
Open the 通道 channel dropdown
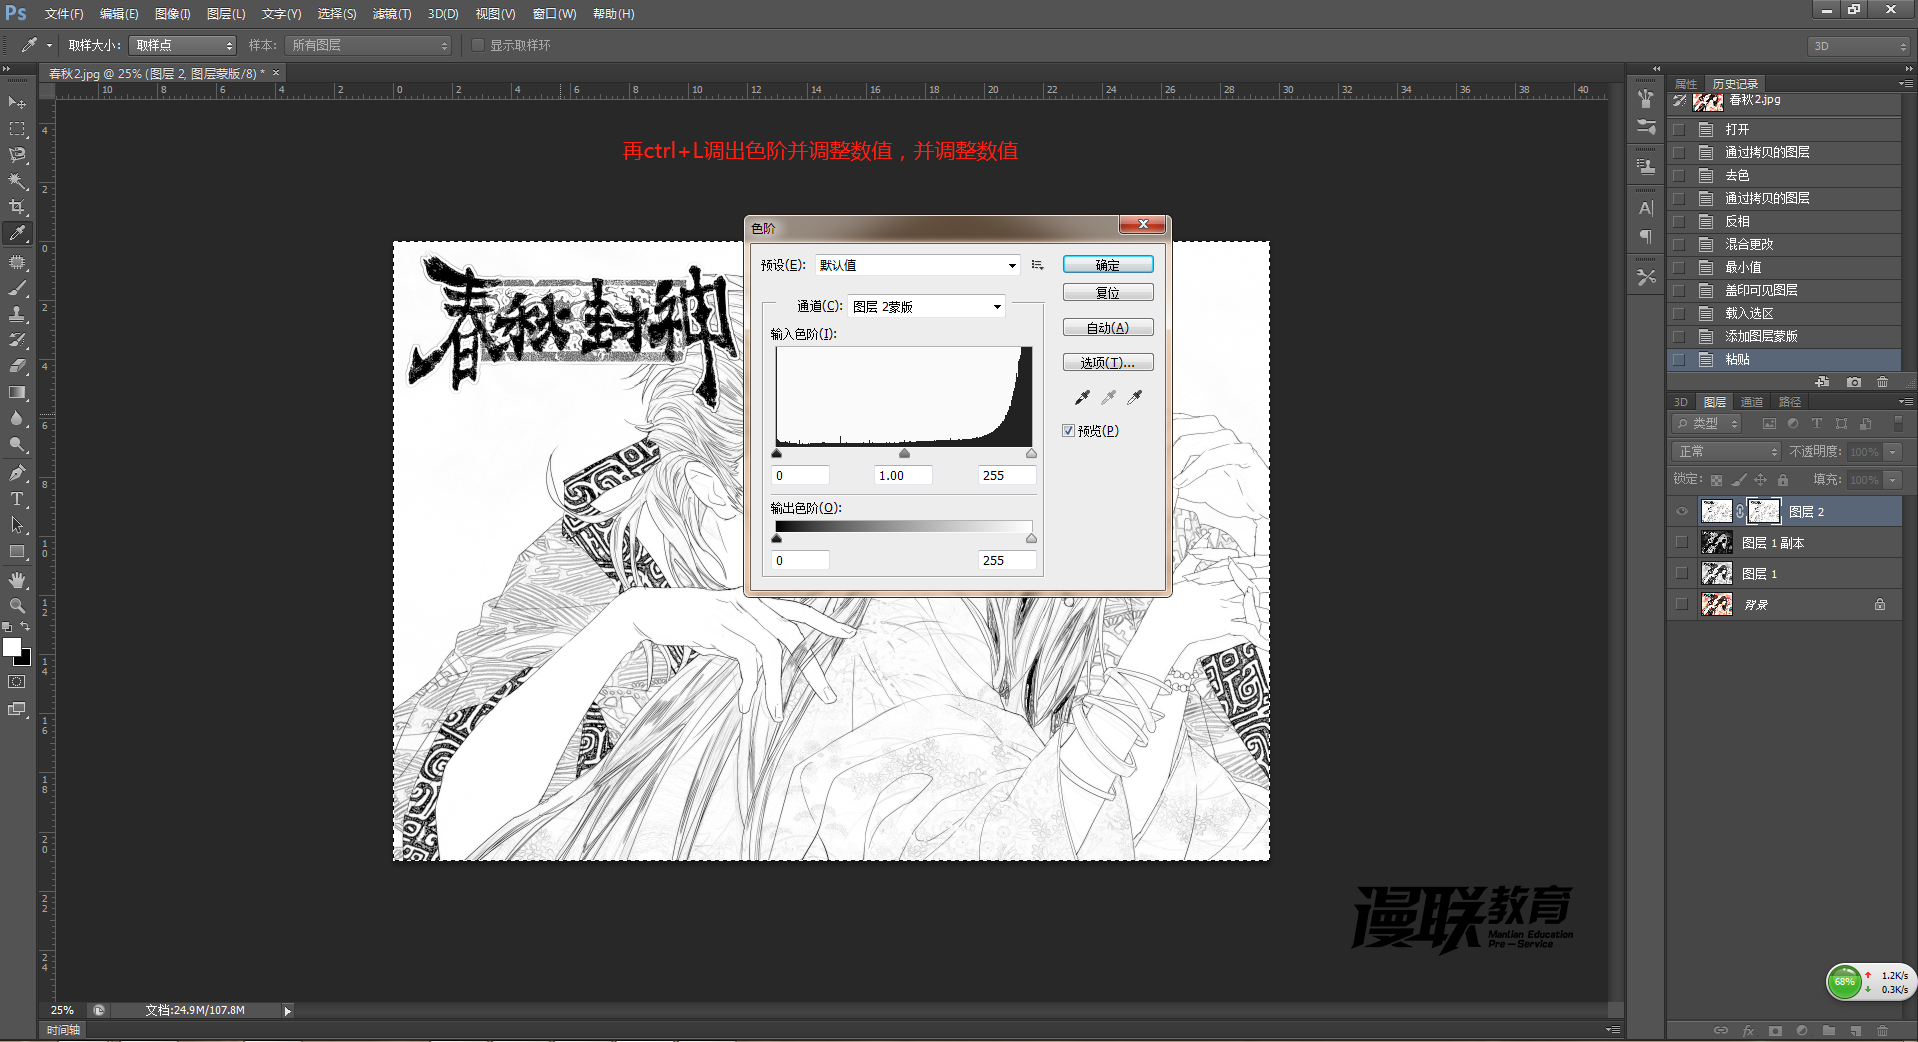(926, 307)
